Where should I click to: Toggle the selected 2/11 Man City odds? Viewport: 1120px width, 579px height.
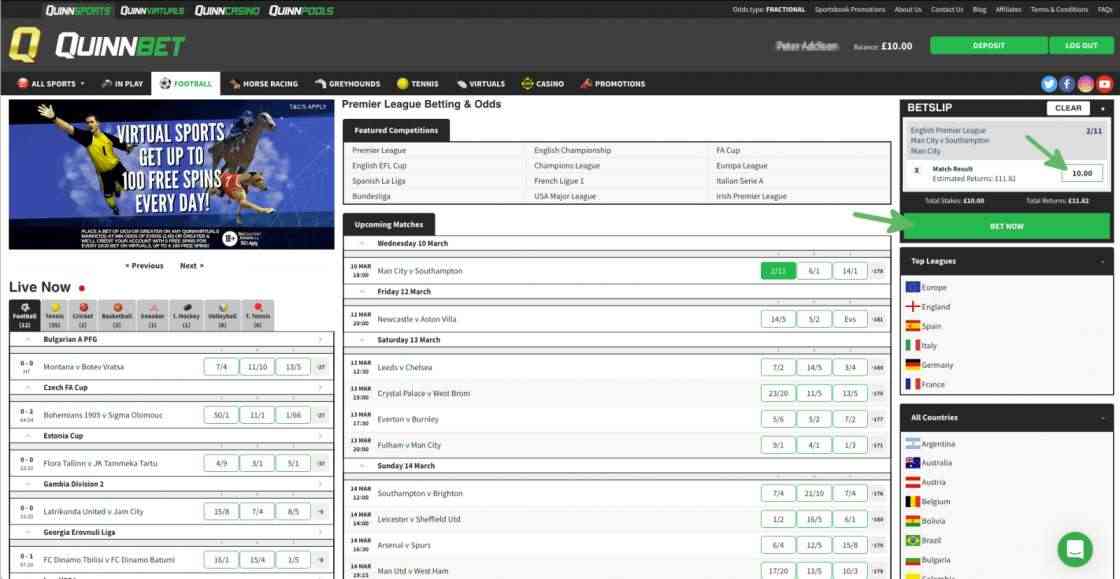(777, 271)
